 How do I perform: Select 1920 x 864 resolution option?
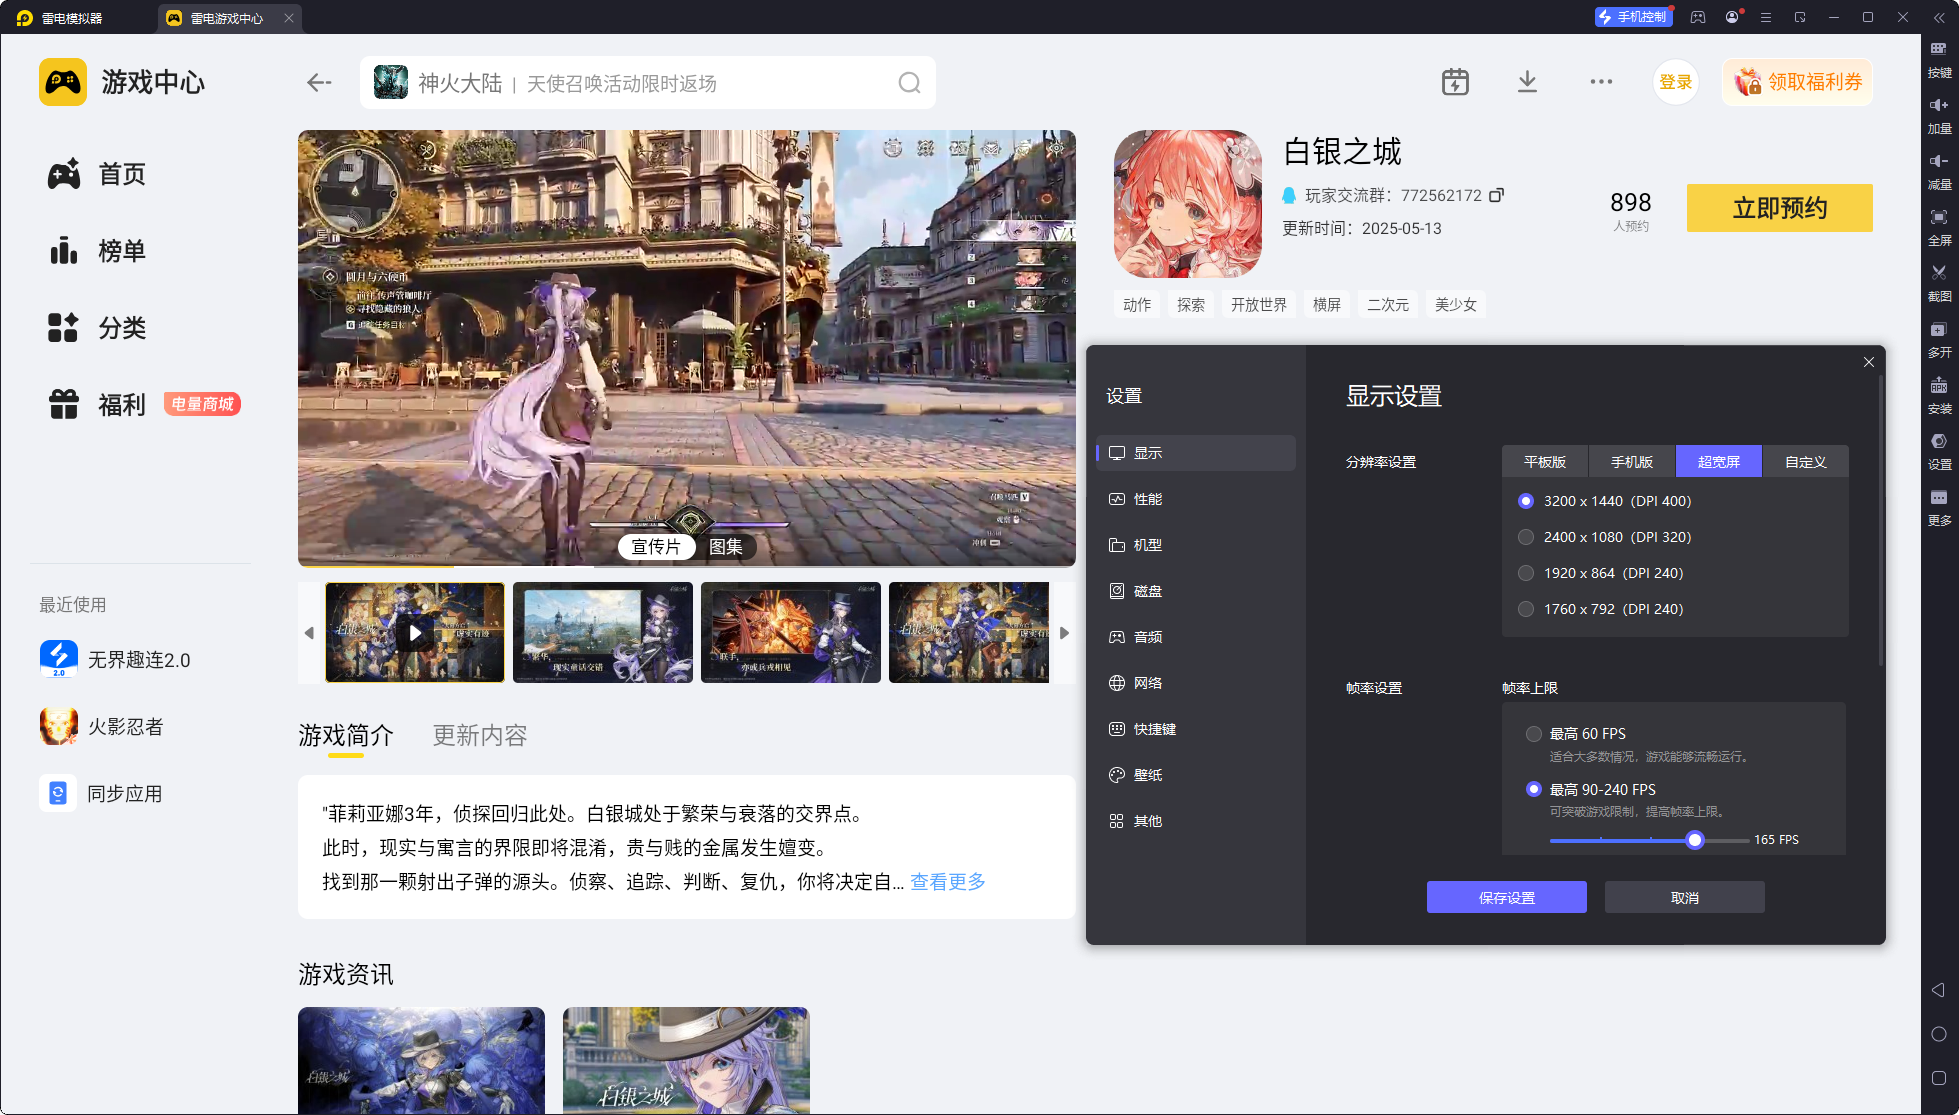pyautogui.click(x=1526, y=573)
